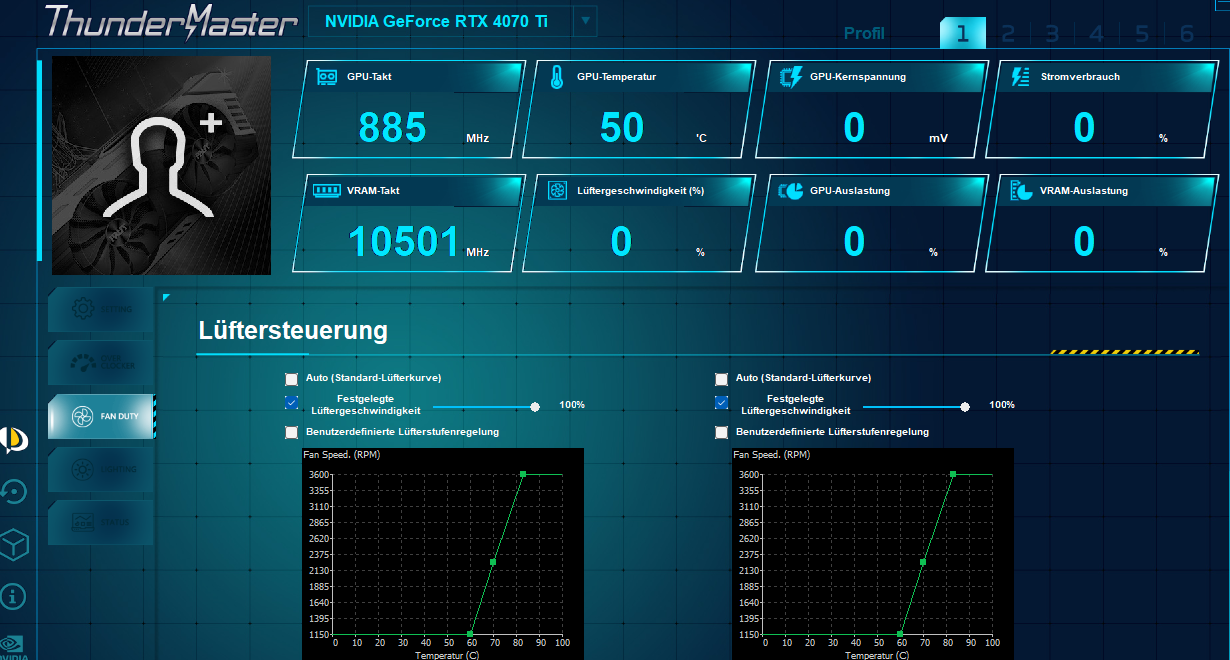Click the gauge icon on OVER CLOCKER tab

84,363
